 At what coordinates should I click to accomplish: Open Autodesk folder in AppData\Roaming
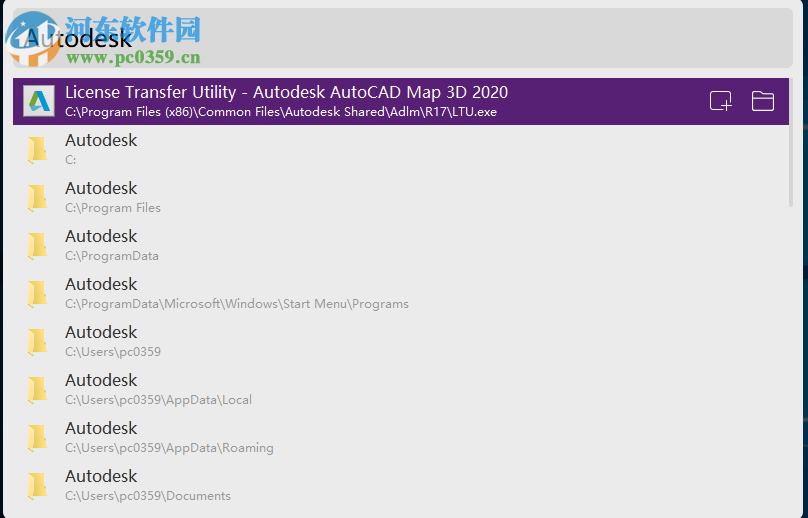[x=401, y=437]
